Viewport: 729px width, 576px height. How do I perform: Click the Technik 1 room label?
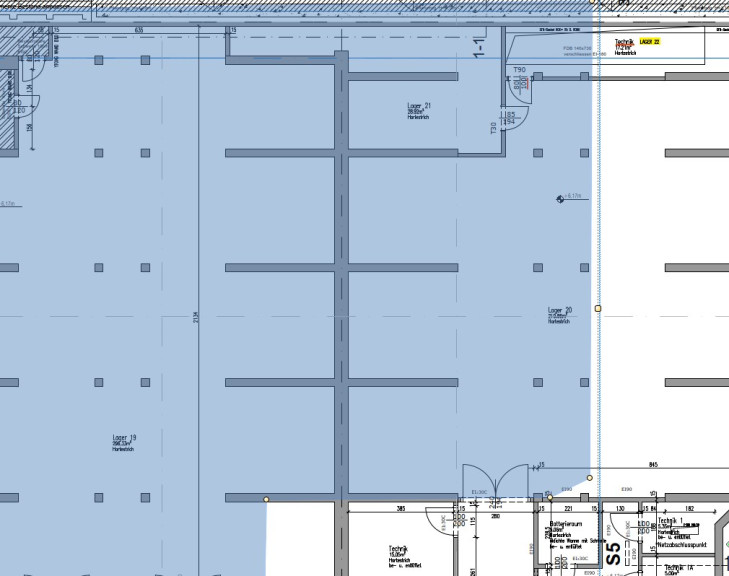point(670,521)
